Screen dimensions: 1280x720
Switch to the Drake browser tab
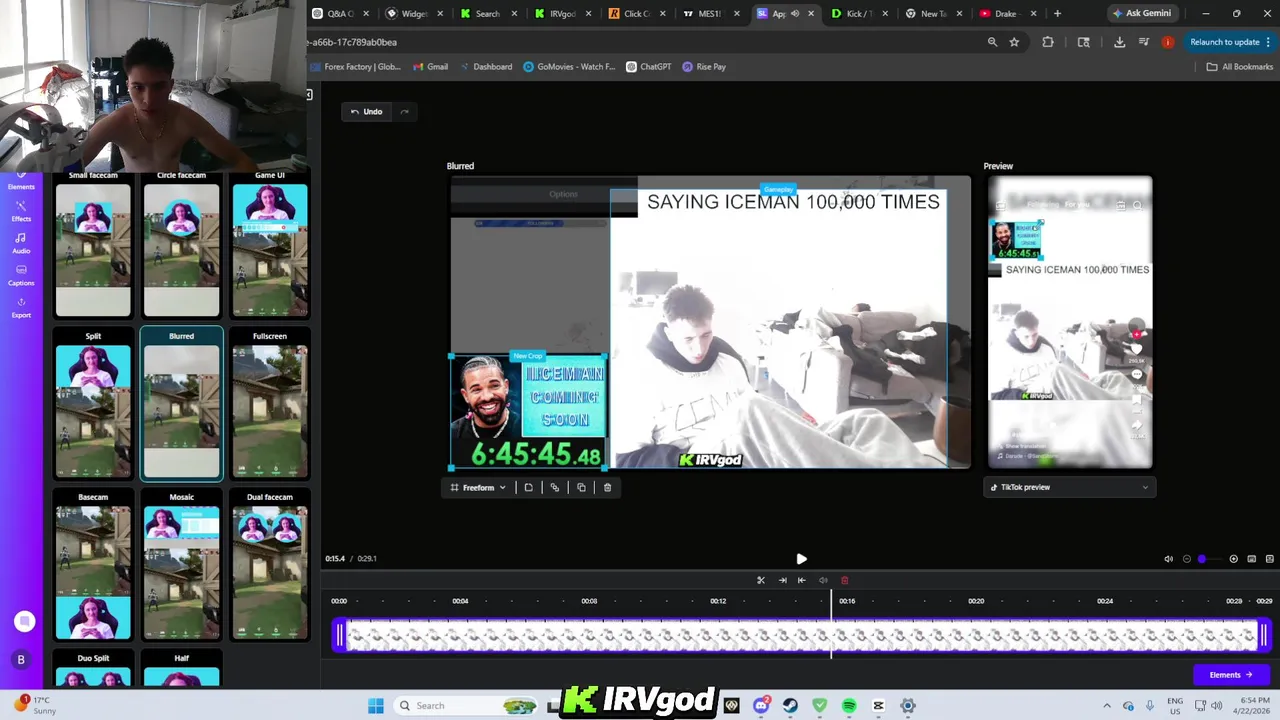[x=1006, y=14]
